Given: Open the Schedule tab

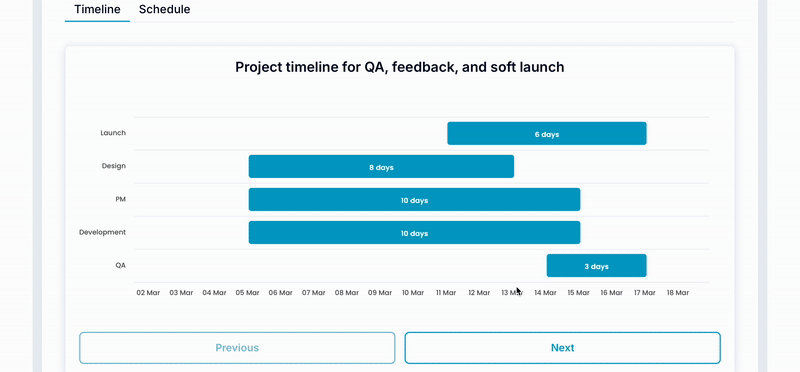Looking at the screenshot, I should coord(164,9).
